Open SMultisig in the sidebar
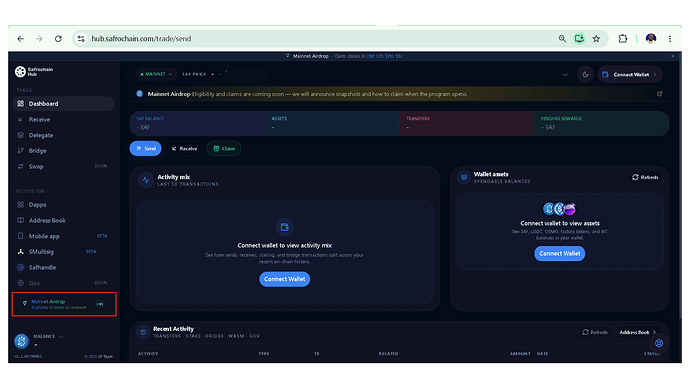This screenshot has height=388, width=690. [63, 252]
